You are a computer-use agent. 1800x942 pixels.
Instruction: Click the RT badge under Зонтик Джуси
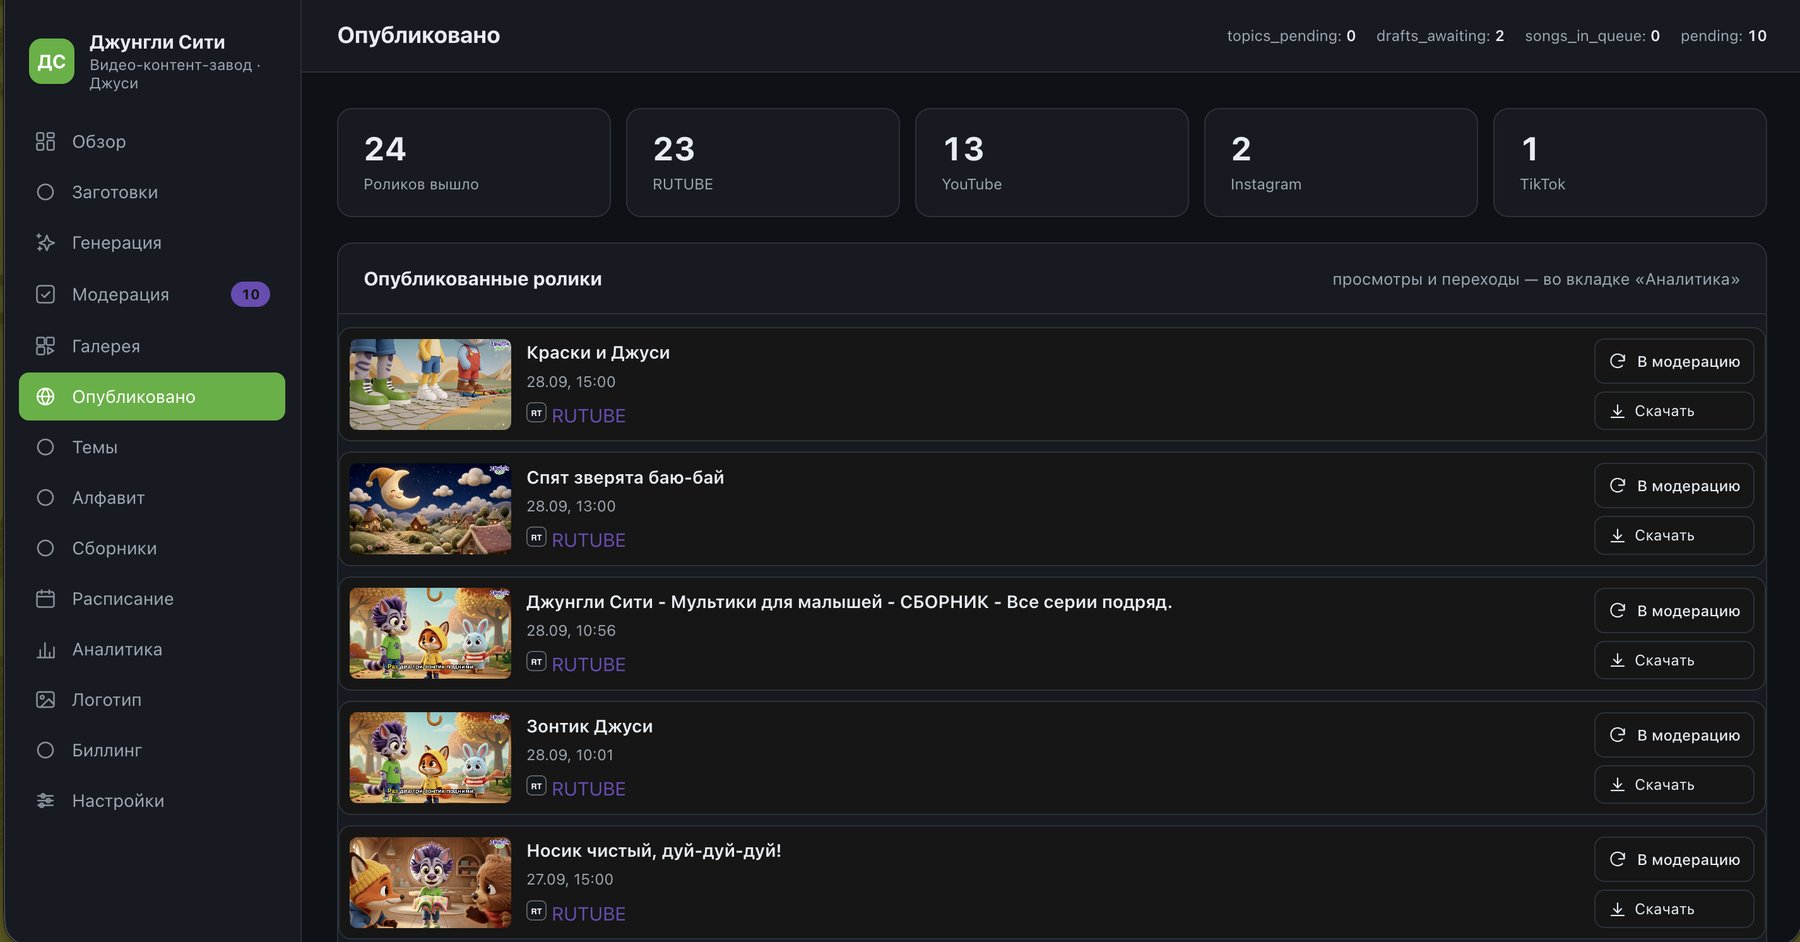[x=536, y=786]
